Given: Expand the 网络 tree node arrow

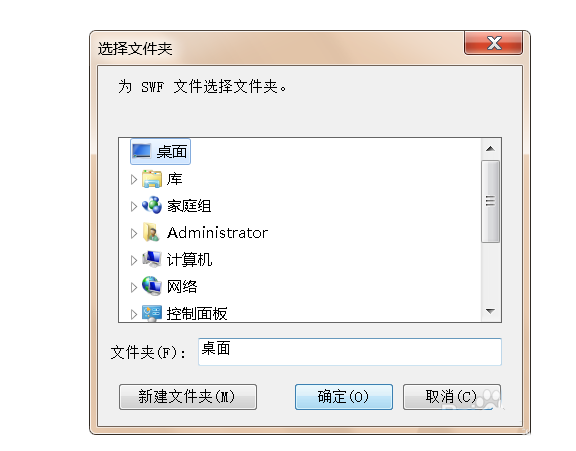Looking at the screenshot, I should (x=134, y=287).
